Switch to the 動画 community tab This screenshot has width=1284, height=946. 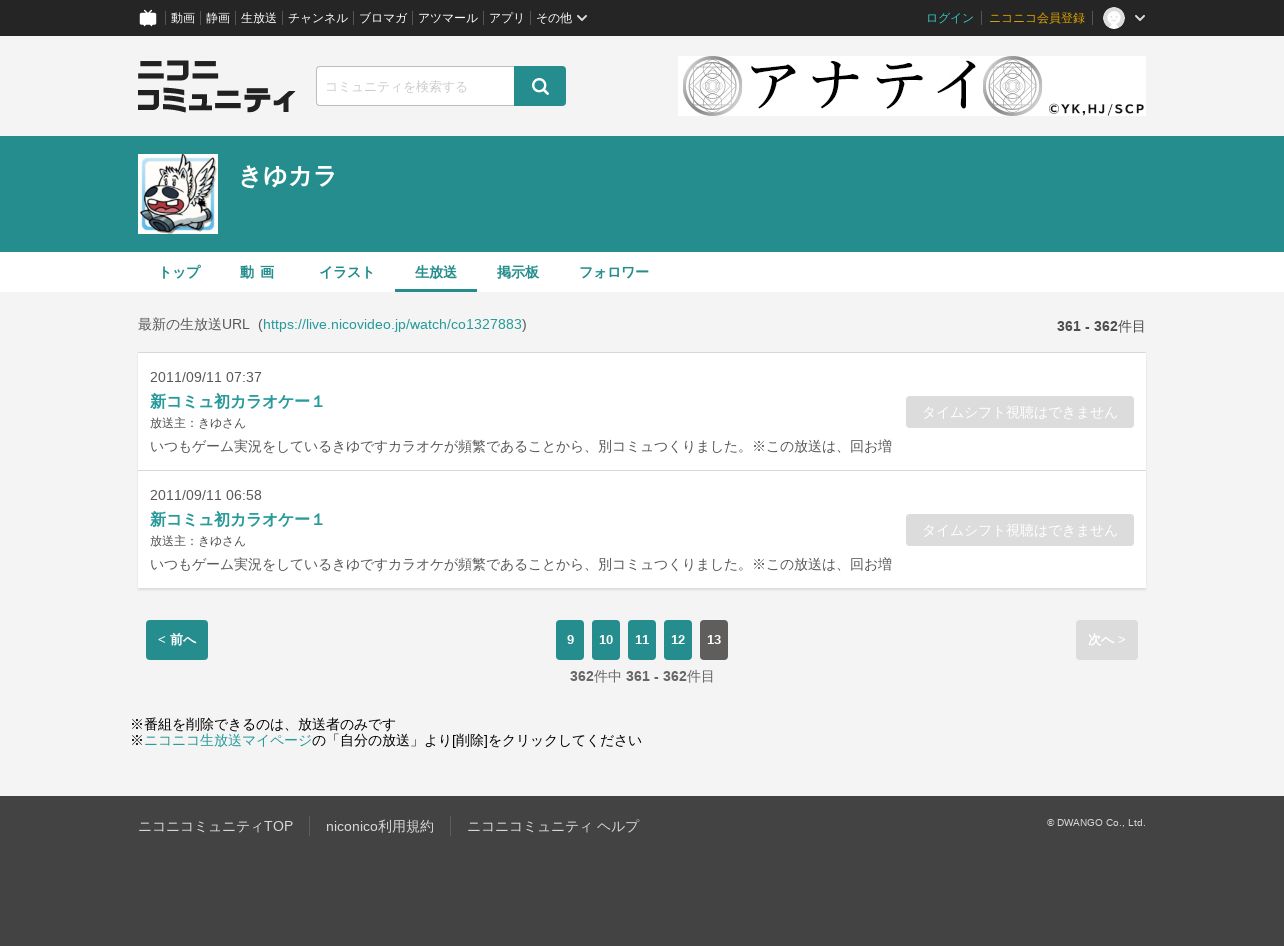point(257,272)
